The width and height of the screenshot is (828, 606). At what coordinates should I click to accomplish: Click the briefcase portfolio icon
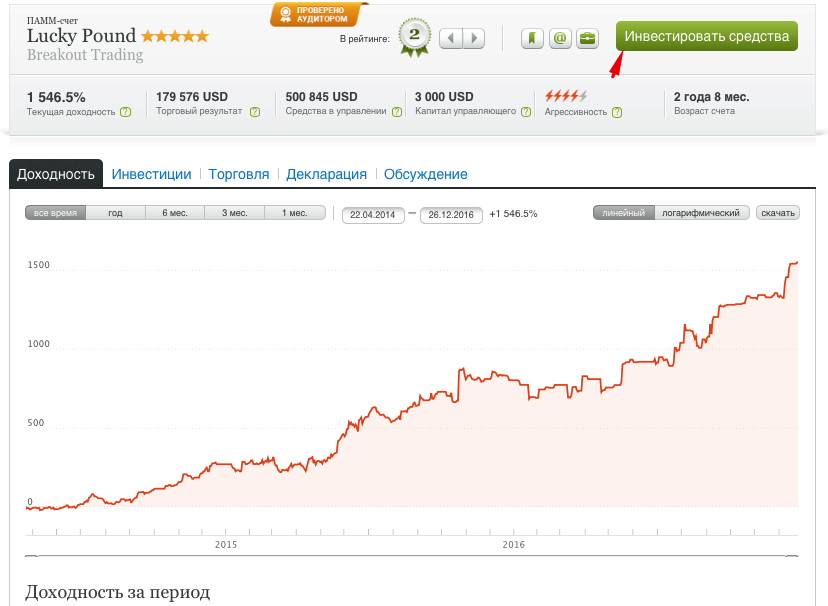tap(587, 38)
